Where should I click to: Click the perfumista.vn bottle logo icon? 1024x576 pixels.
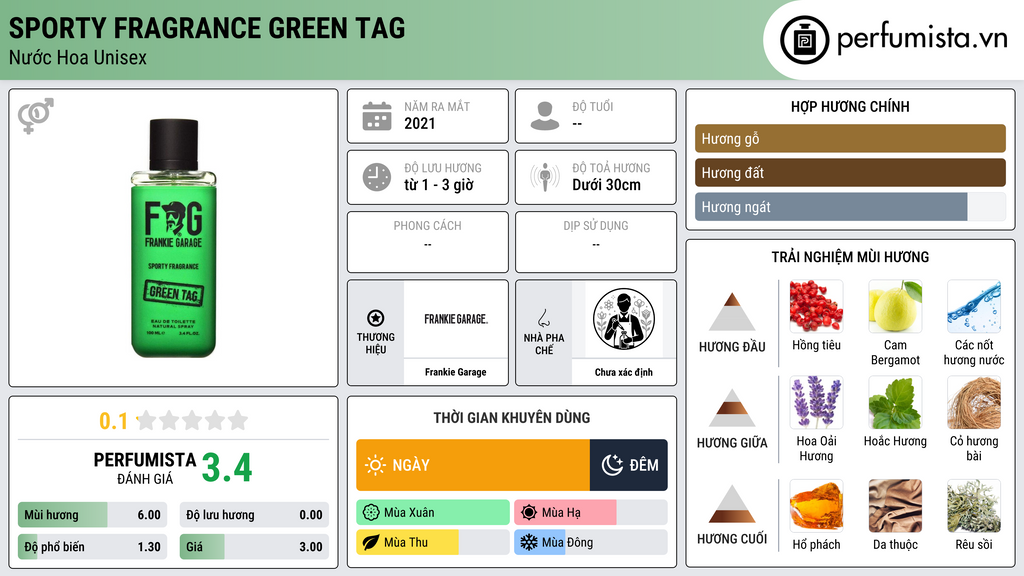click(804, 40)
